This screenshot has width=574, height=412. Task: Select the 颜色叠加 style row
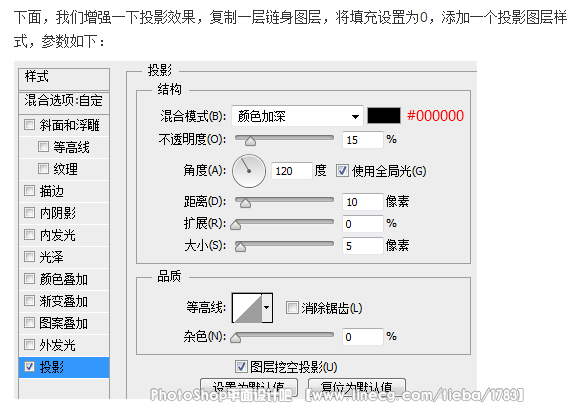64,279
